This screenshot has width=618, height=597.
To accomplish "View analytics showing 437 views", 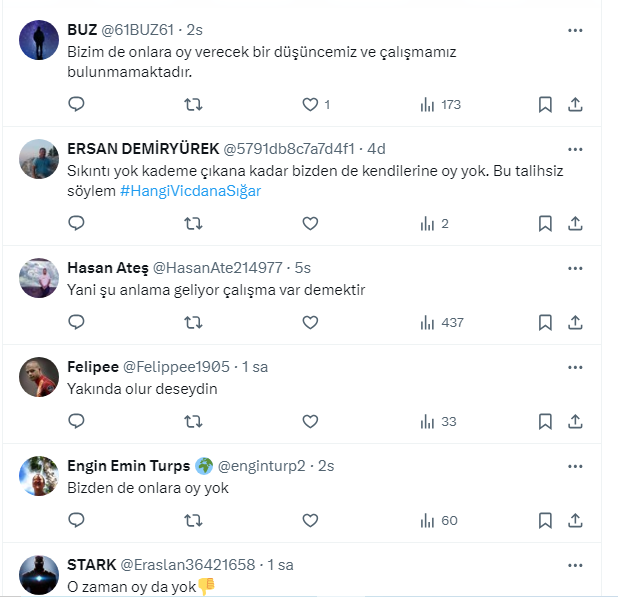I will tap(441, 322).
